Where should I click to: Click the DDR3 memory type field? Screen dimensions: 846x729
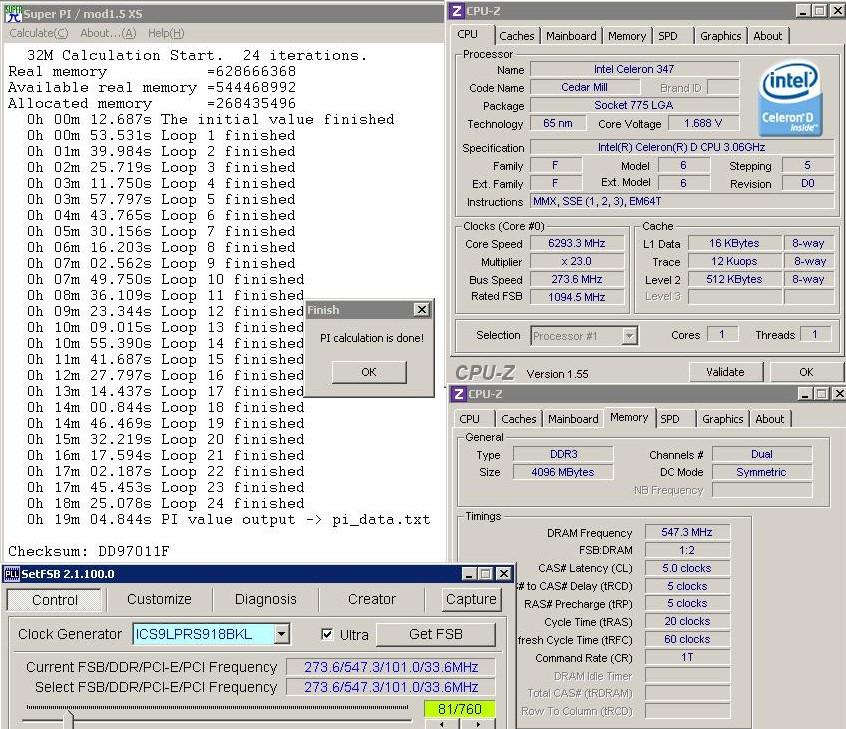coord(563,454)
